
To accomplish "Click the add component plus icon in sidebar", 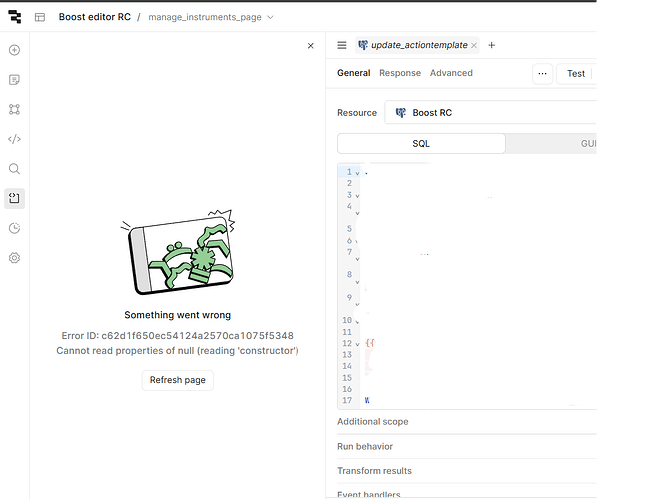I will (14, 50).
